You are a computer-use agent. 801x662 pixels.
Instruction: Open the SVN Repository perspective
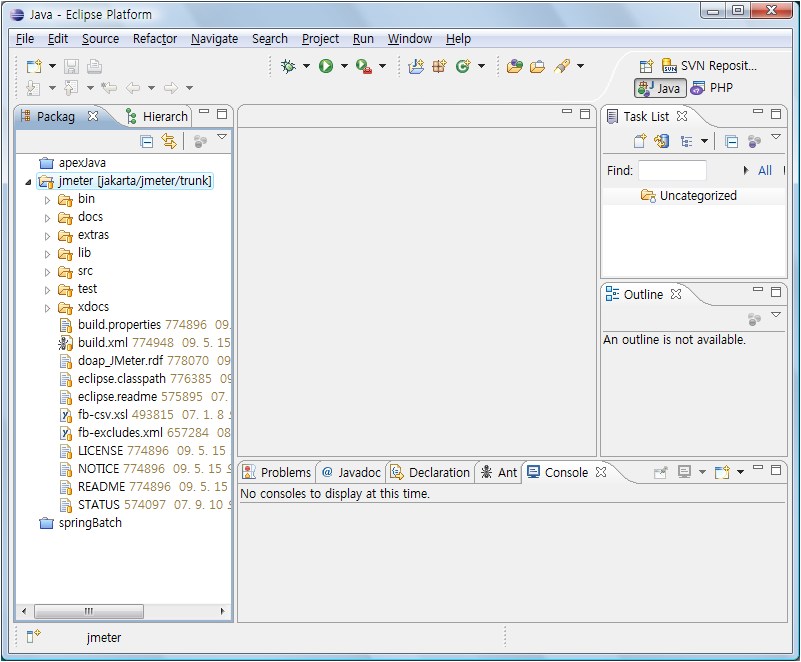coord(710,66)
